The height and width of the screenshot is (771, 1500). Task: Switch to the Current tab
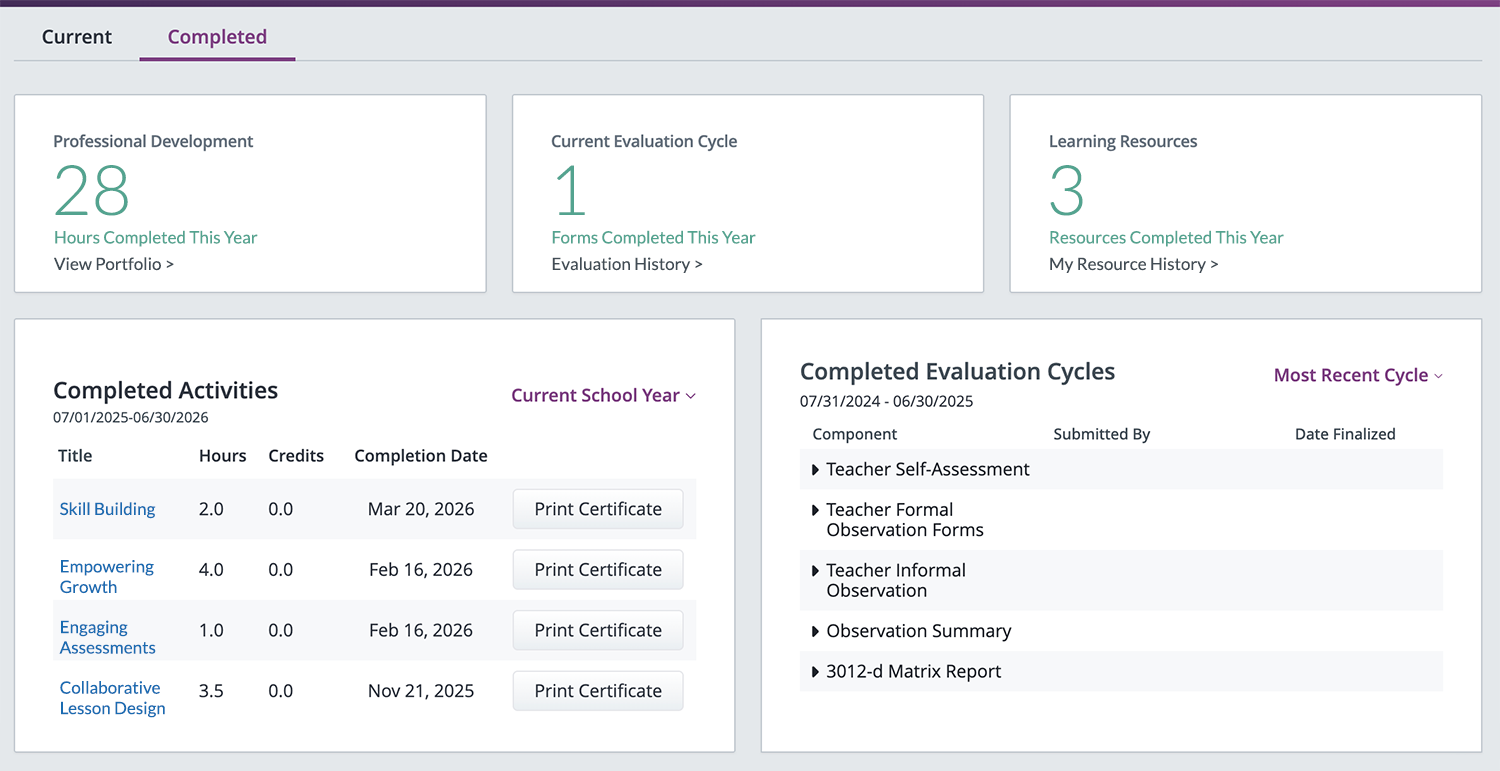click(x=77, y=37)
